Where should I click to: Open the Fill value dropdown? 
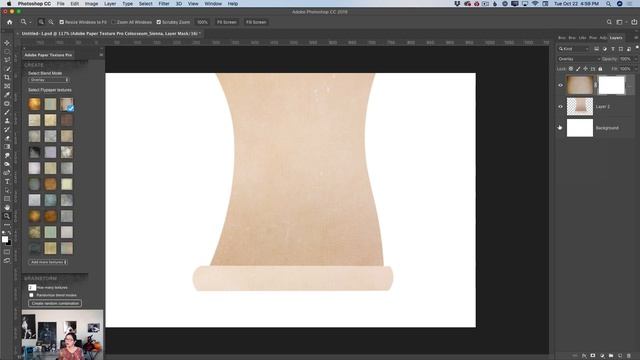[636, 69]
